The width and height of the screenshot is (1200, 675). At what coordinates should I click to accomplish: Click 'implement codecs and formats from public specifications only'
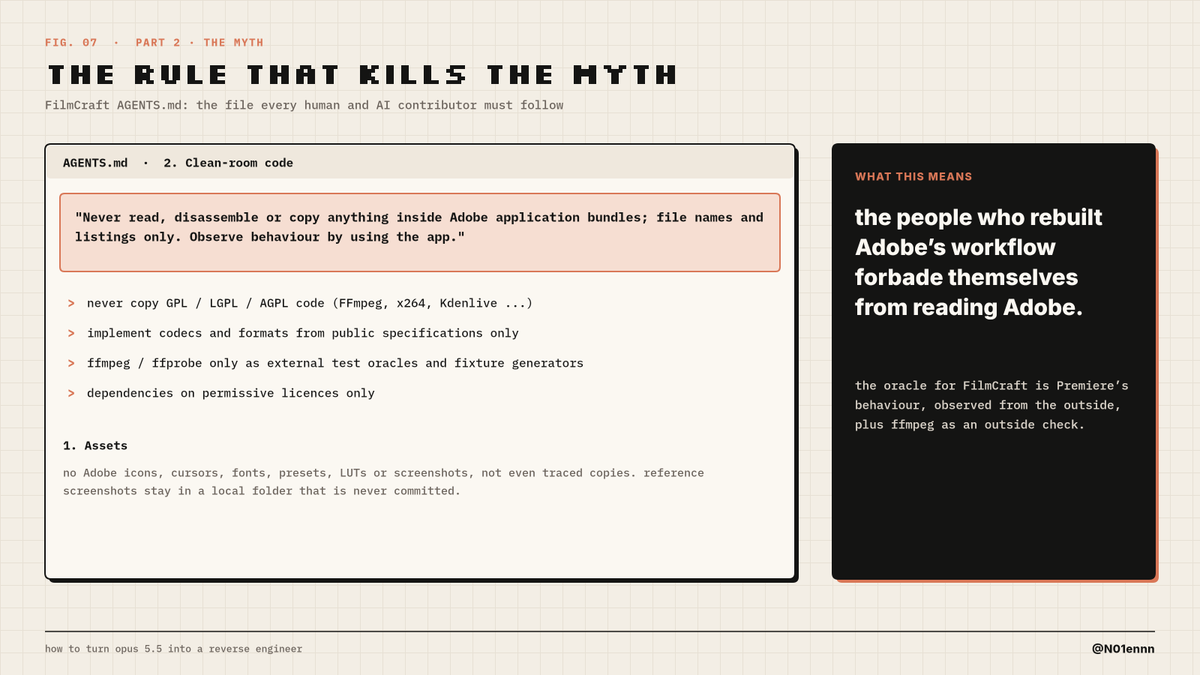303,333
